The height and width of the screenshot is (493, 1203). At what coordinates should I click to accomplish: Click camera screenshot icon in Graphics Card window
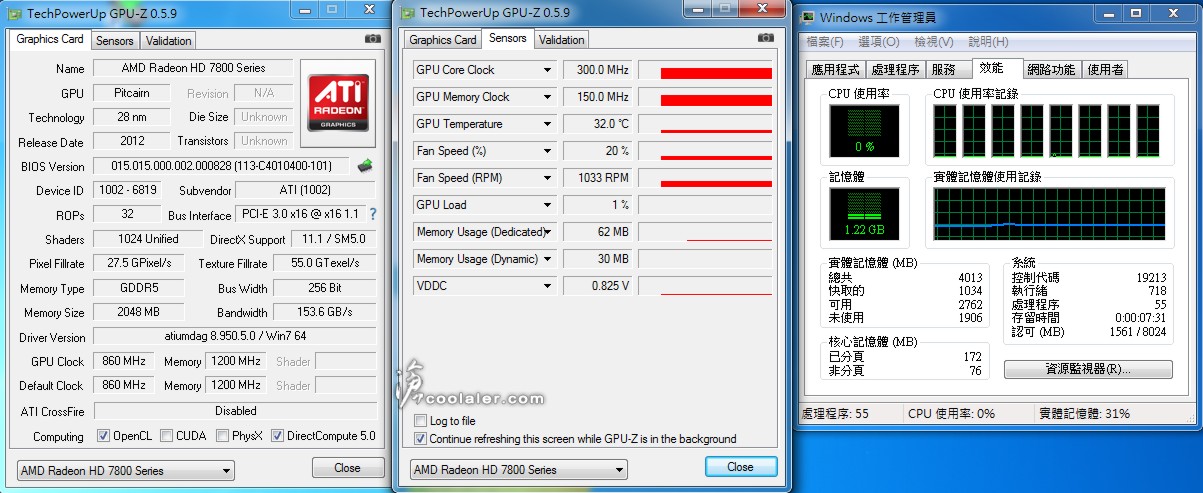373,39
